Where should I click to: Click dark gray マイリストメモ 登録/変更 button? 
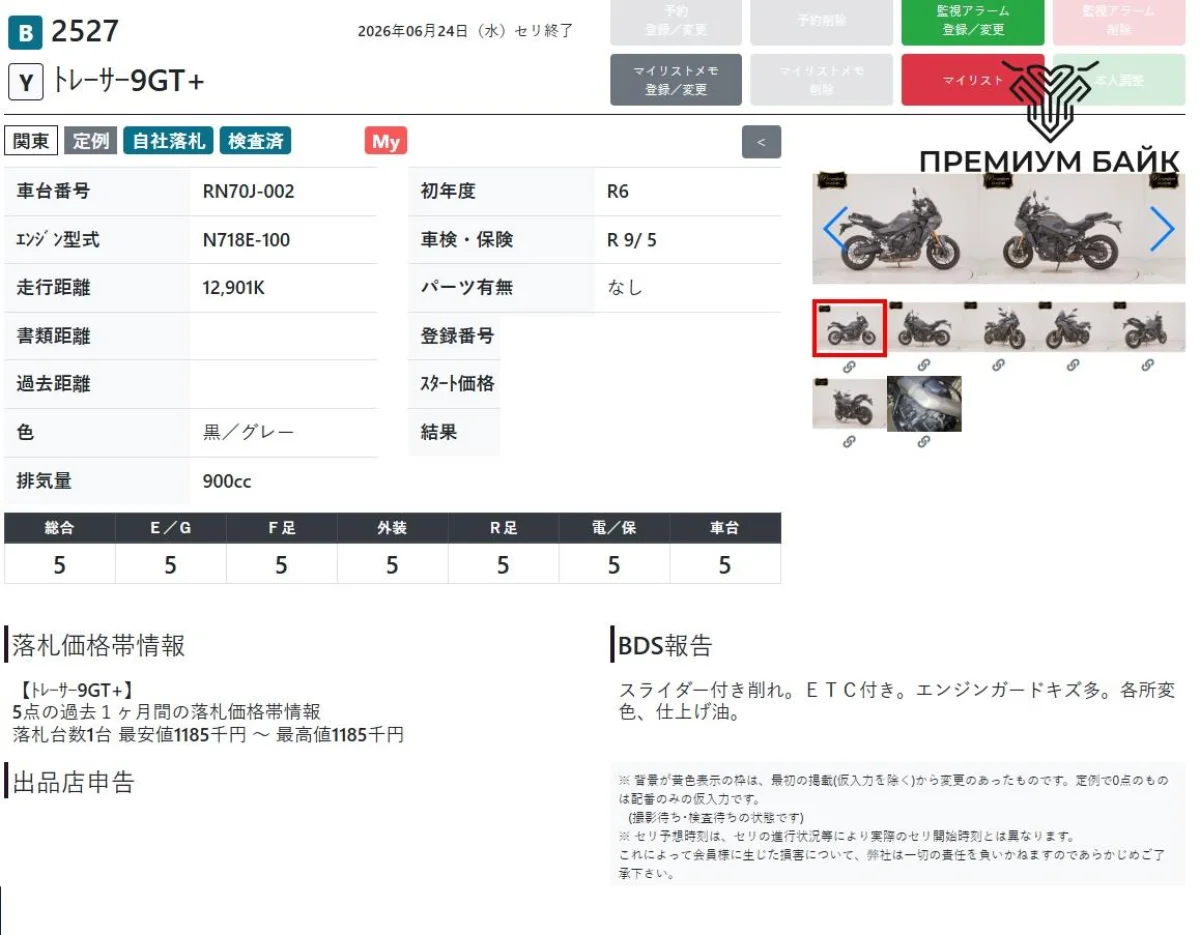click(676, 80)
